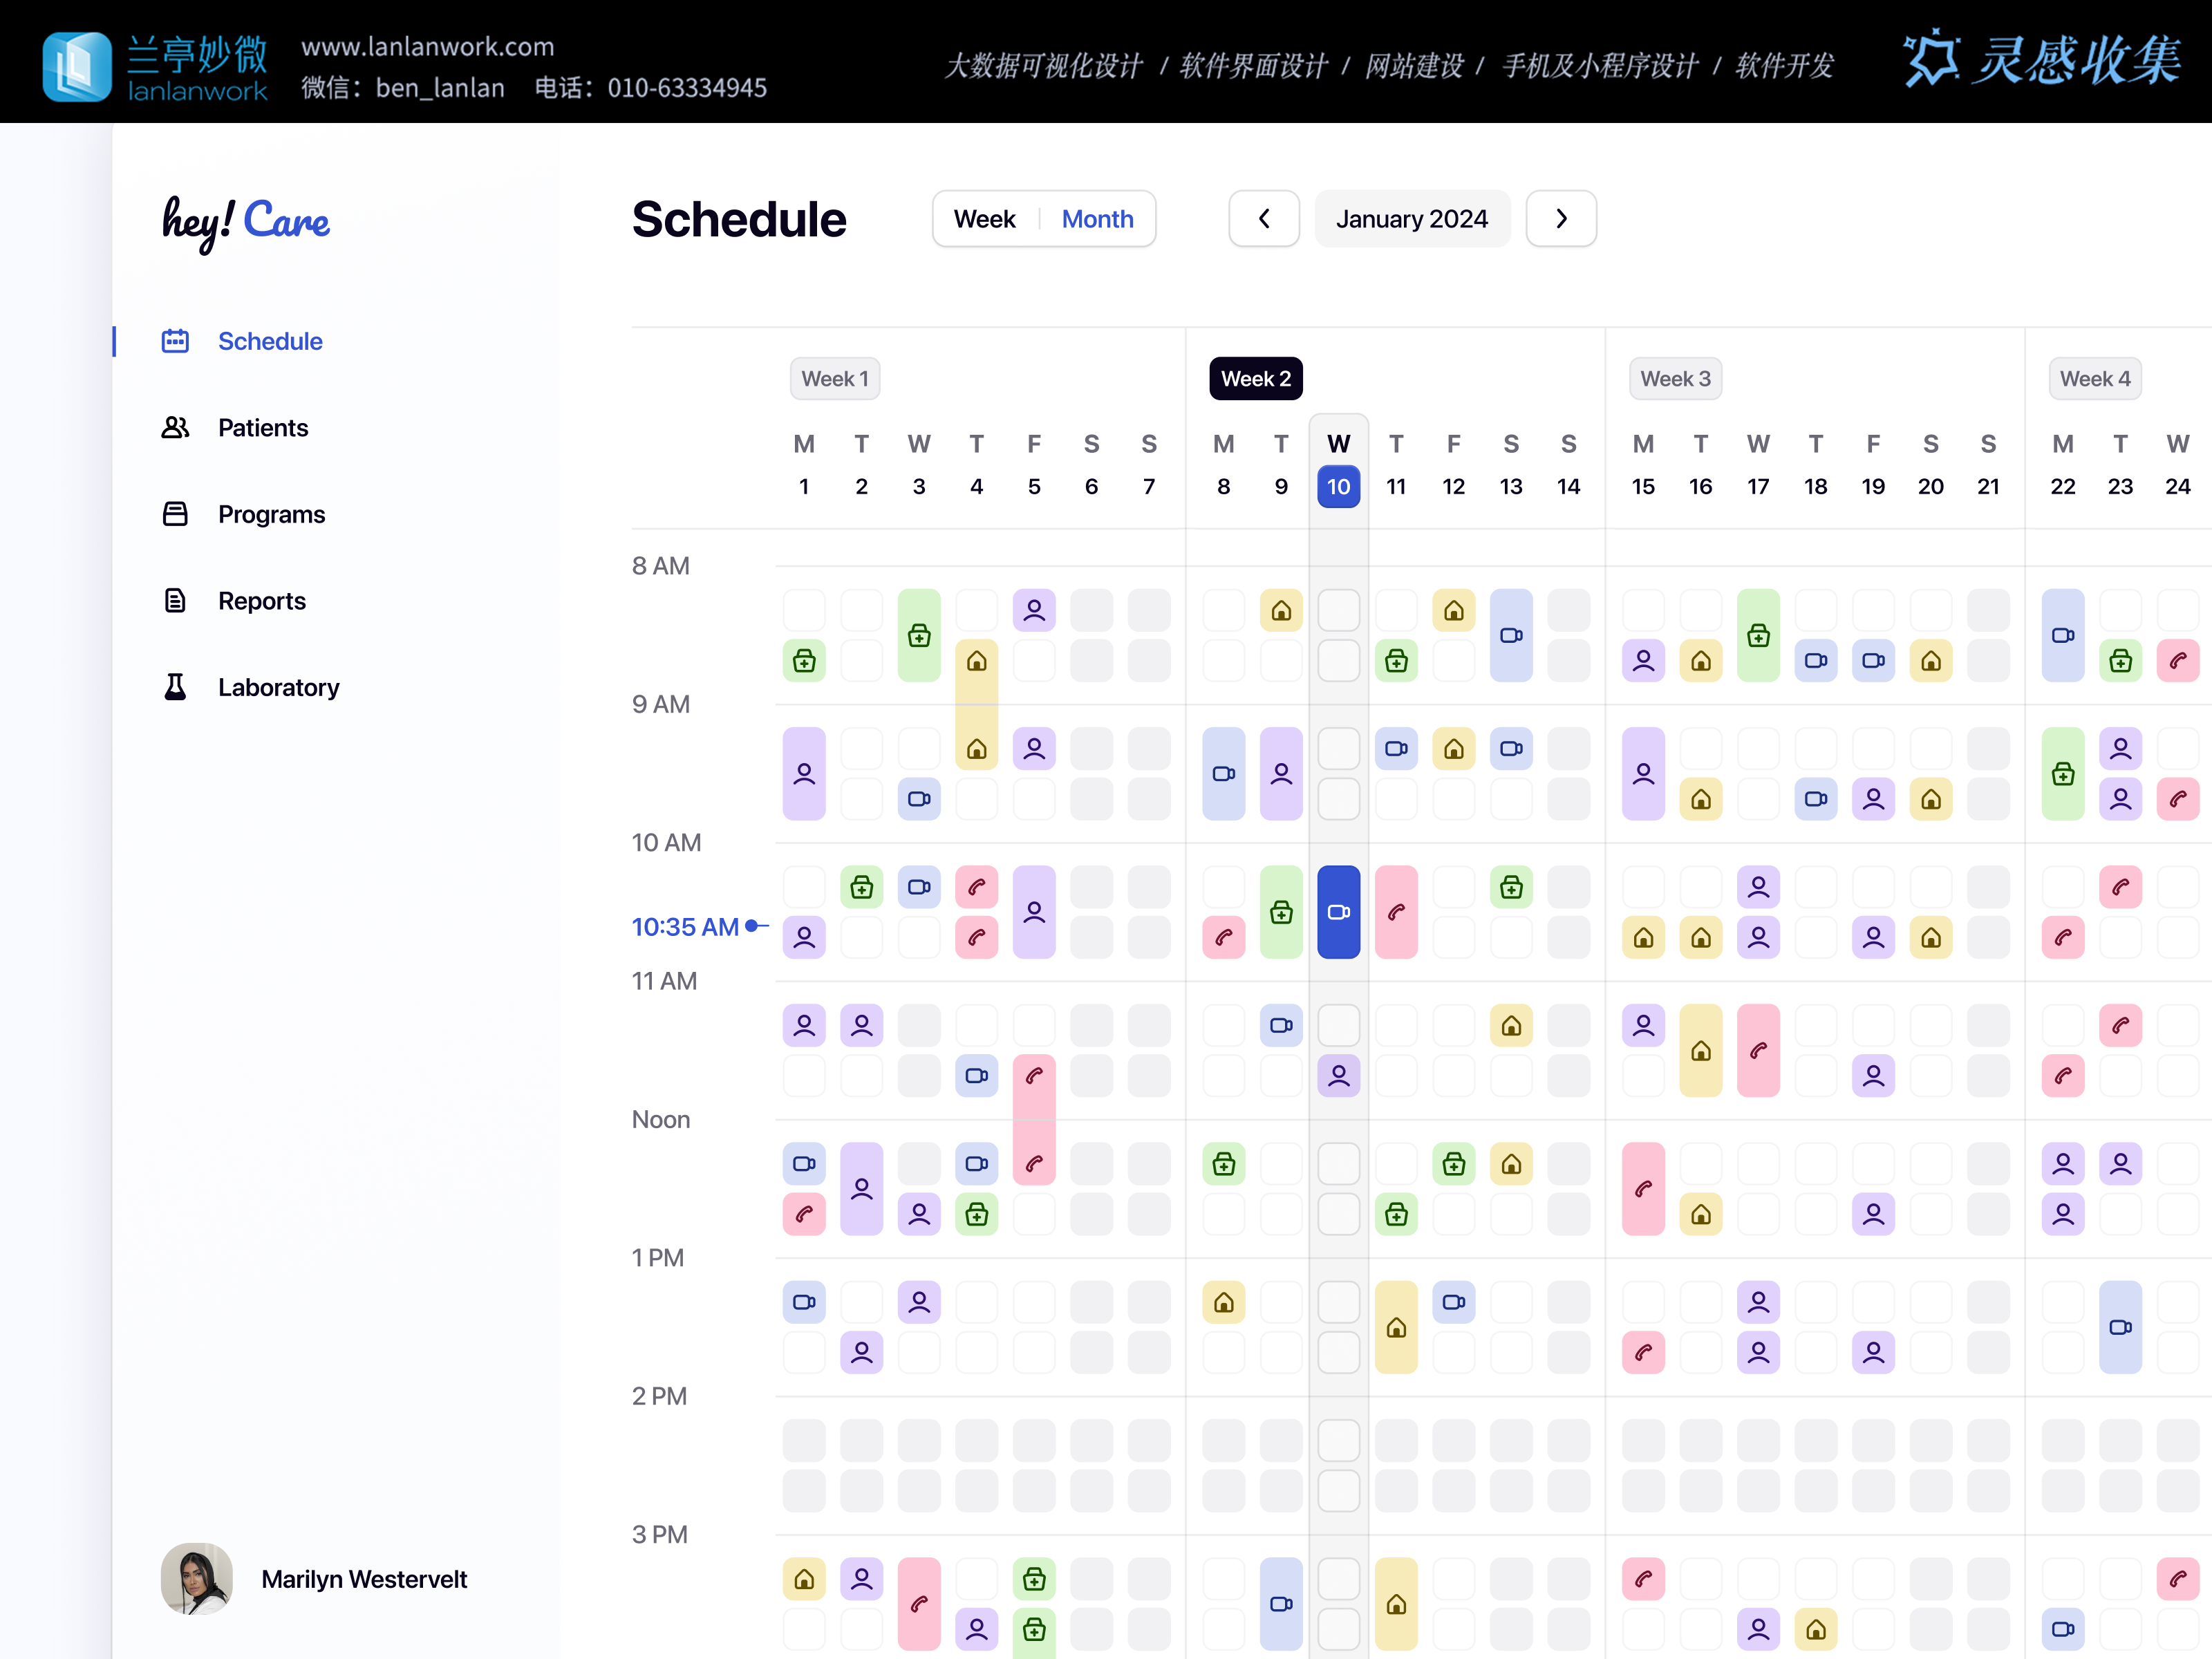Click the Laboratory flask icon

tap(175, 687)
